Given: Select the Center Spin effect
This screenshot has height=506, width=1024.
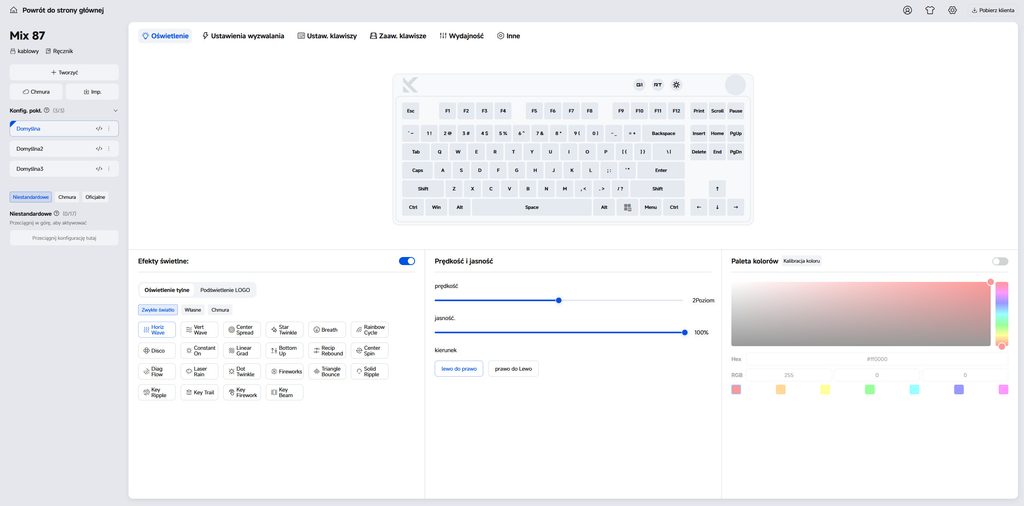Looking at the screenshot, I should pyautogui.click(x=369, y=351).
